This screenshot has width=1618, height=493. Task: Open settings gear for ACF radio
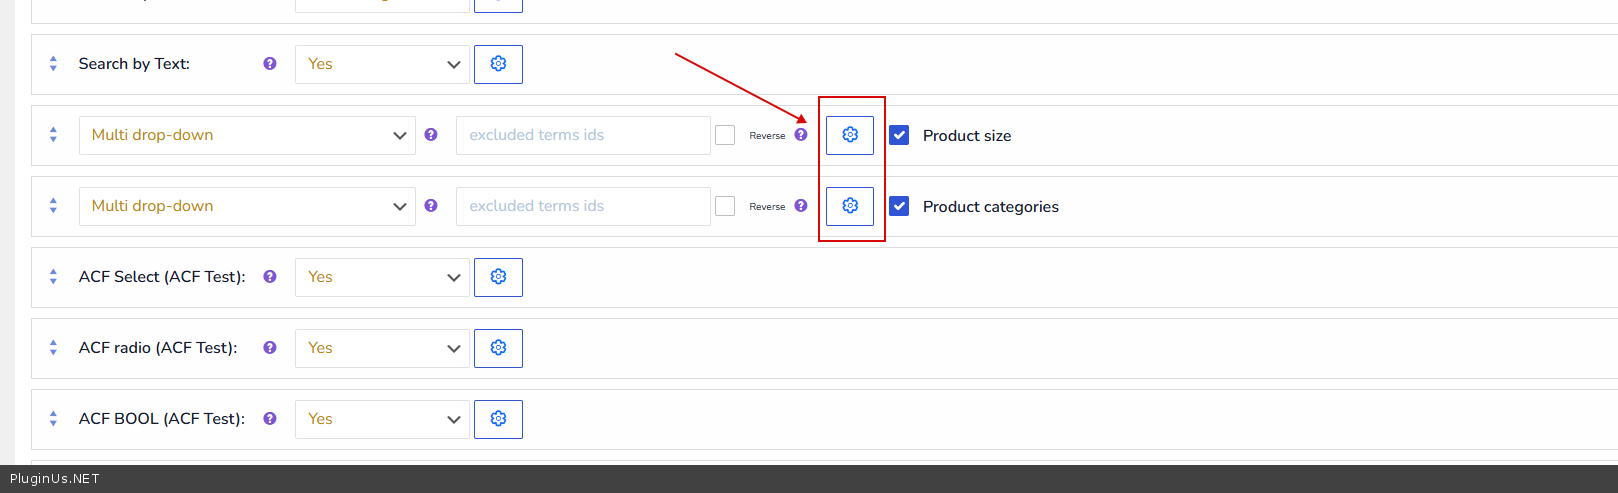tap(498, 348)
